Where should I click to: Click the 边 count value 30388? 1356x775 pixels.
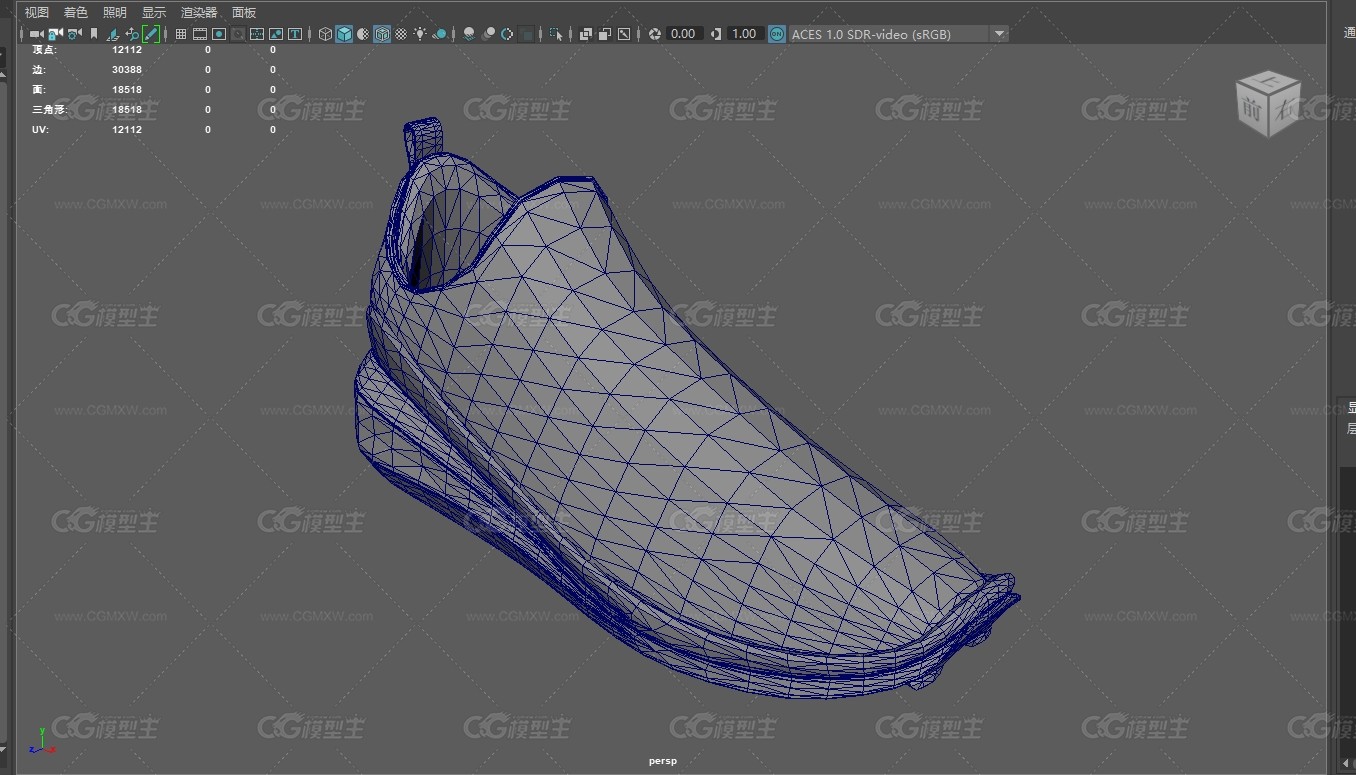127,70
